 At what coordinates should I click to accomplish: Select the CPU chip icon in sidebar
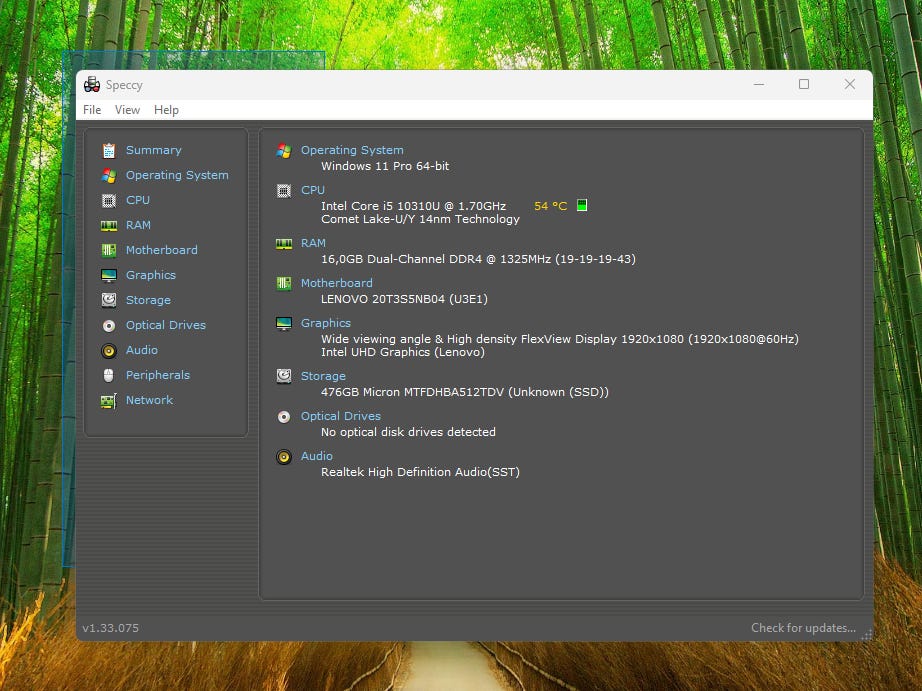click(109, 200)
